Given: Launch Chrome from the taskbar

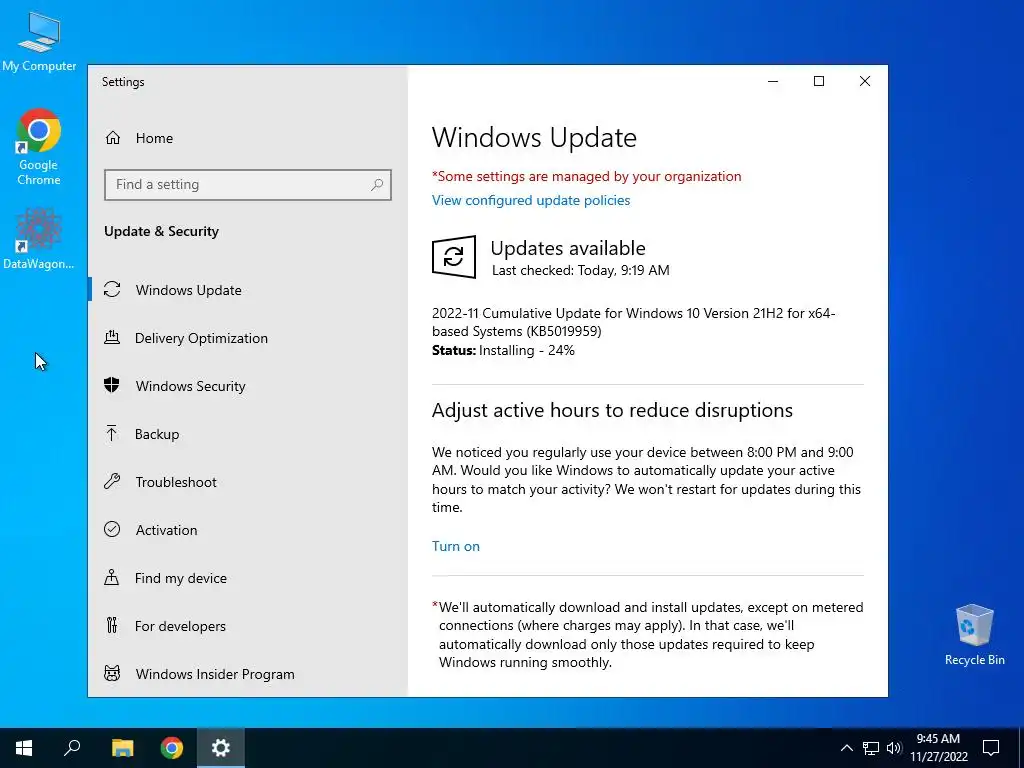Looking at the screenshot, I should [172, 748].
